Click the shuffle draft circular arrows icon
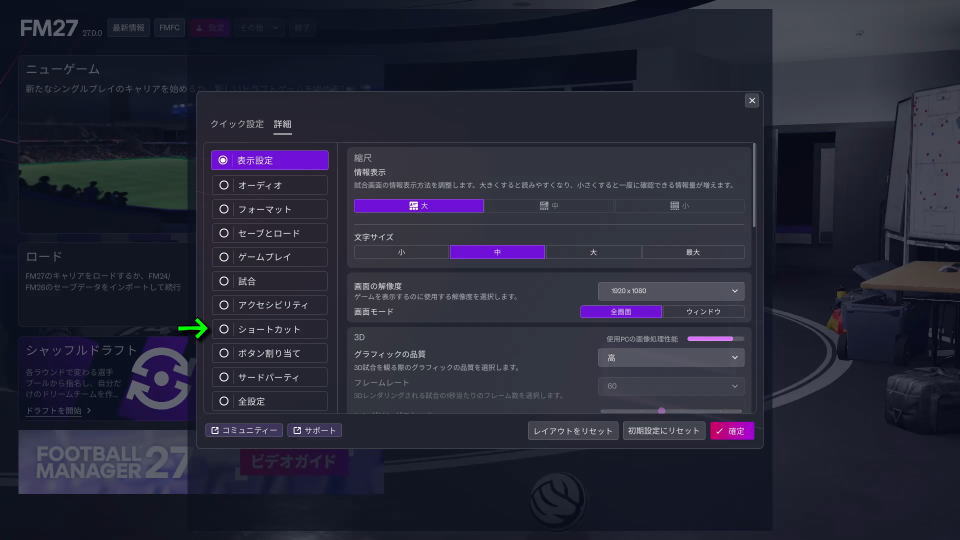This screenshot has height=540, width=960. click(x=160, y=378)
